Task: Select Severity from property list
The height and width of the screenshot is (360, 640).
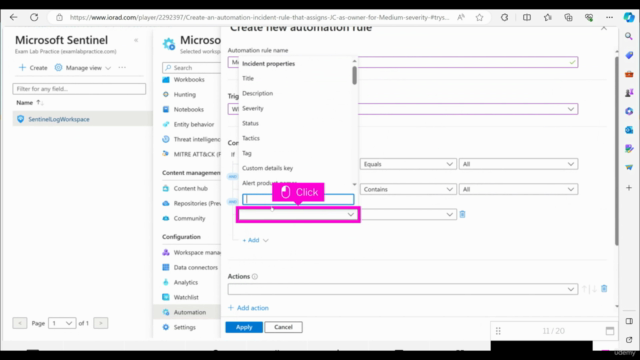Action: [x=253, y=108]
